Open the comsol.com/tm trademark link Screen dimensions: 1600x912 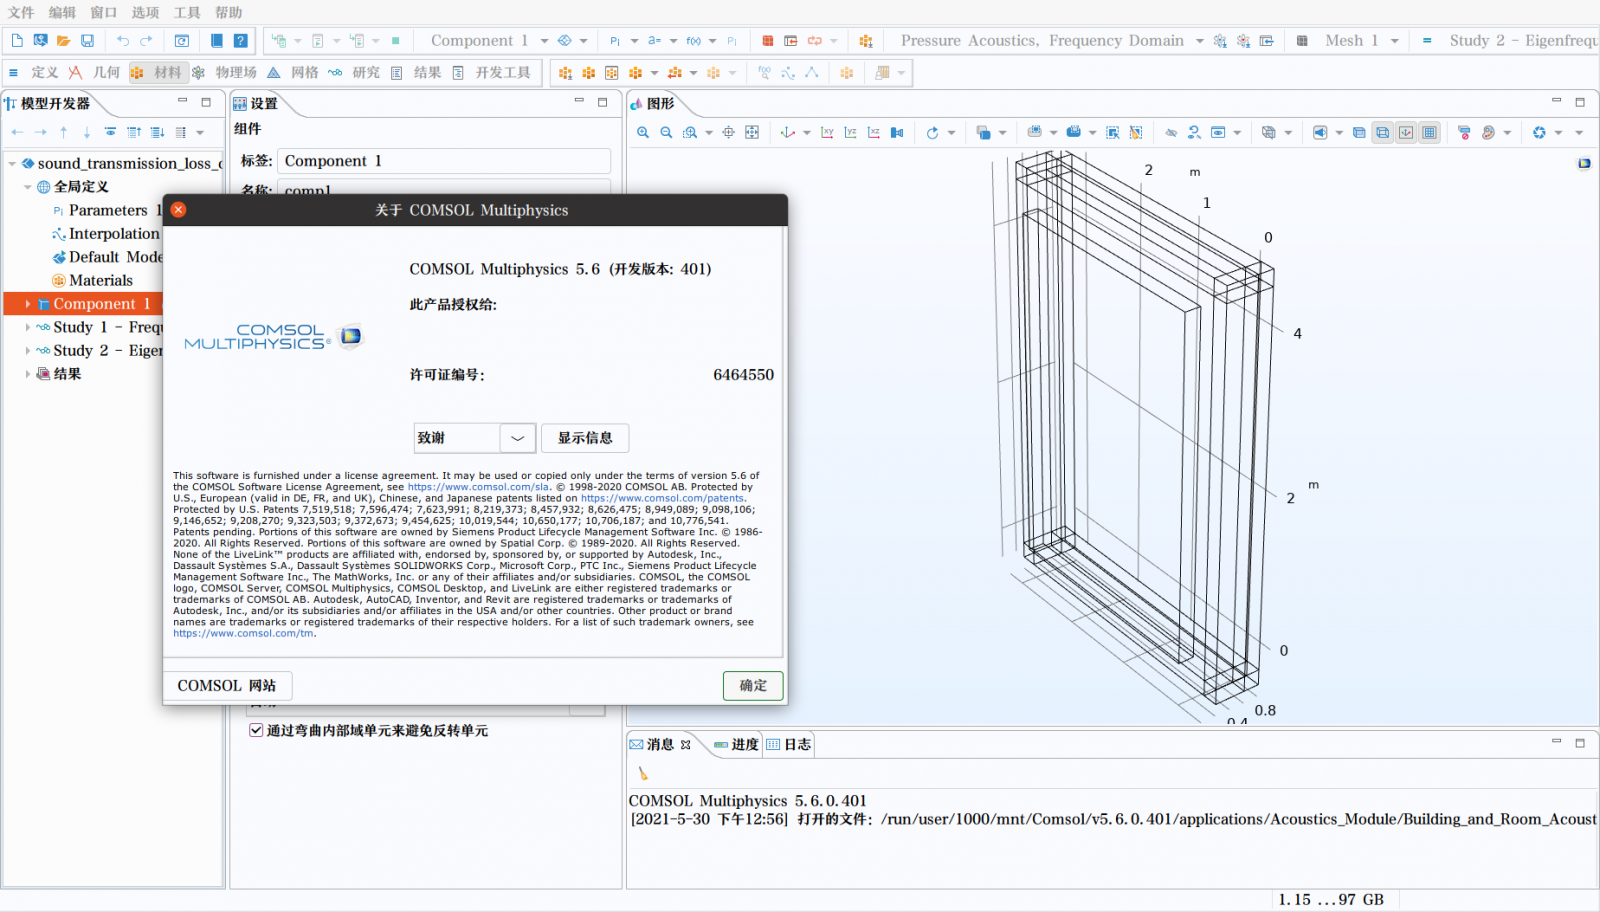click(x=243, y=633)
